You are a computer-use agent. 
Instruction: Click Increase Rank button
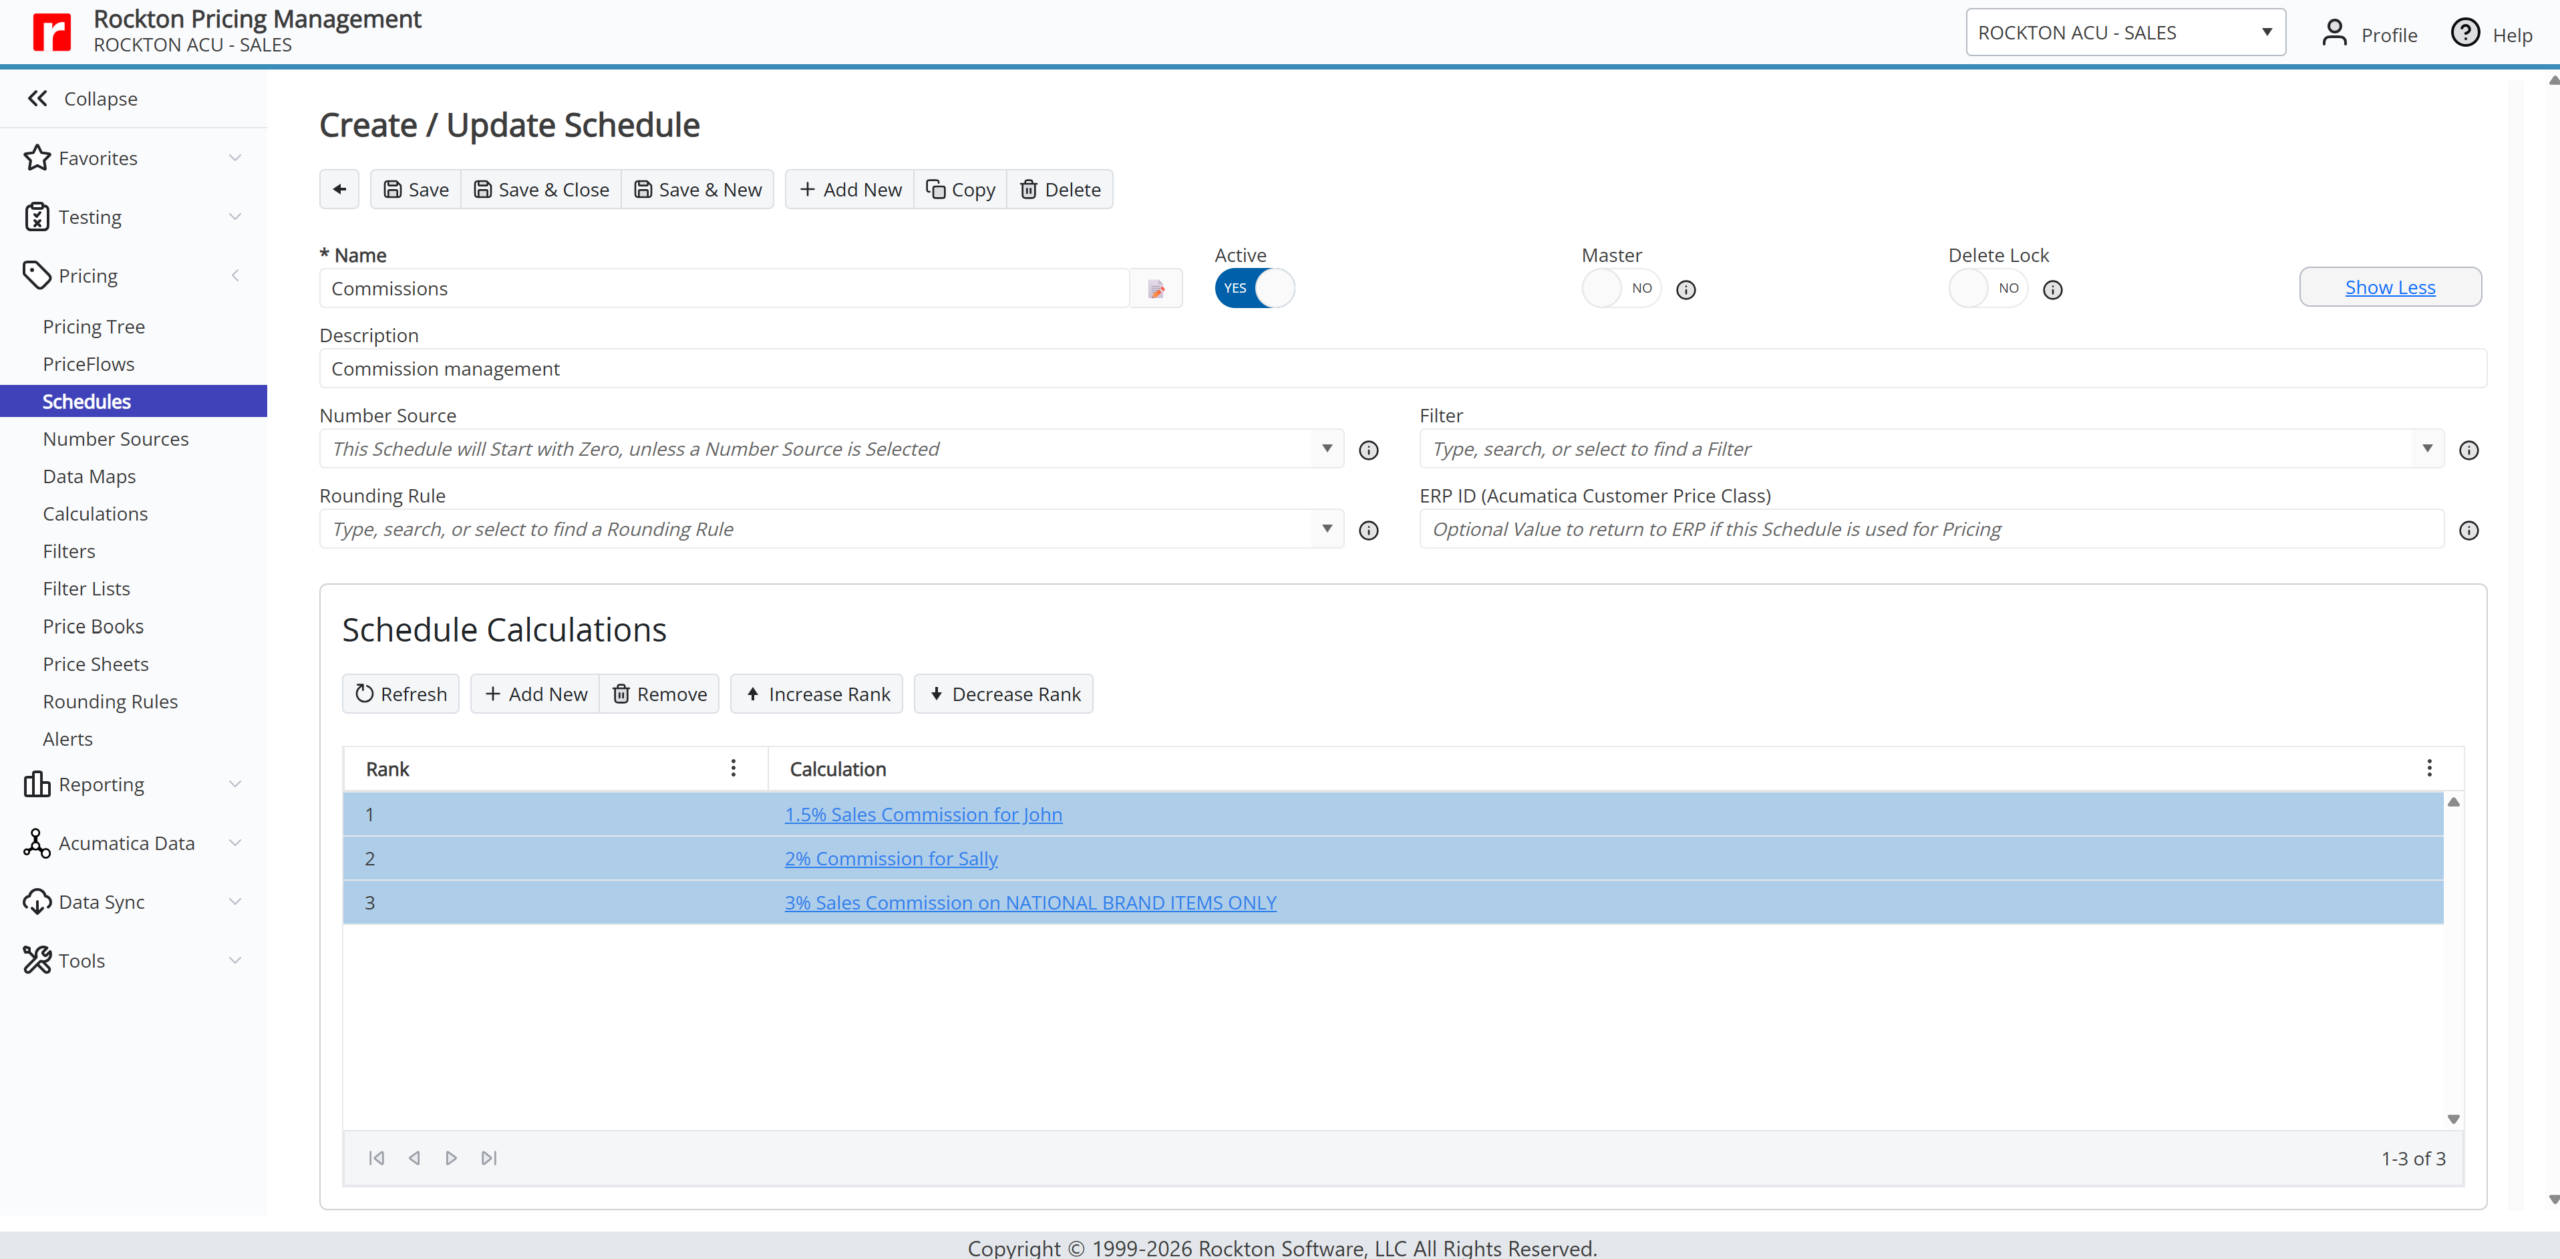[817, 694]
